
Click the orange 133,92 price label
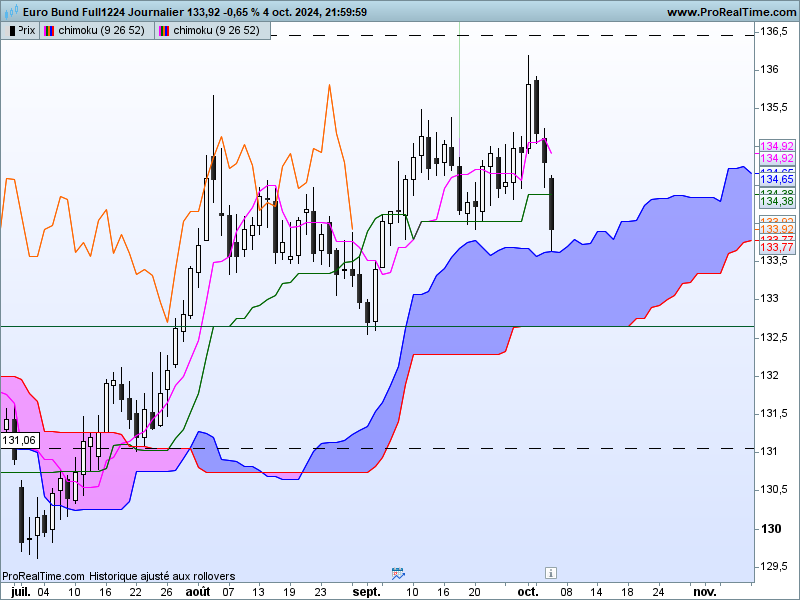[777, 229]
